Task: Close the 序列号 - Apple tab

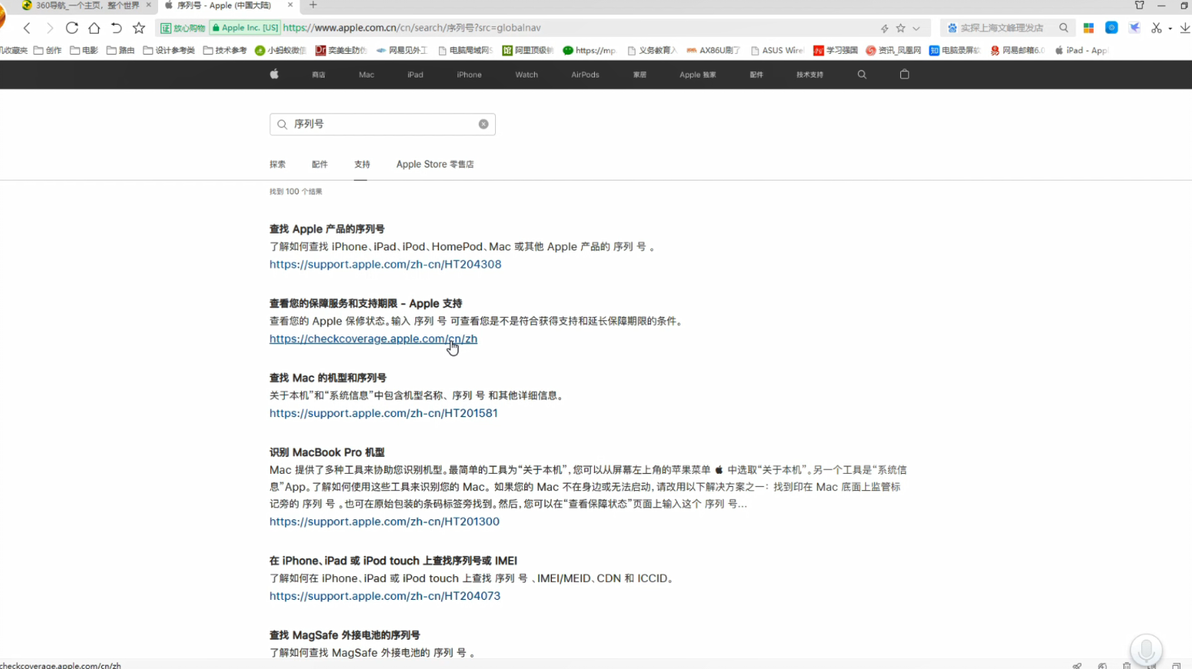Action: tap(290, 5)
